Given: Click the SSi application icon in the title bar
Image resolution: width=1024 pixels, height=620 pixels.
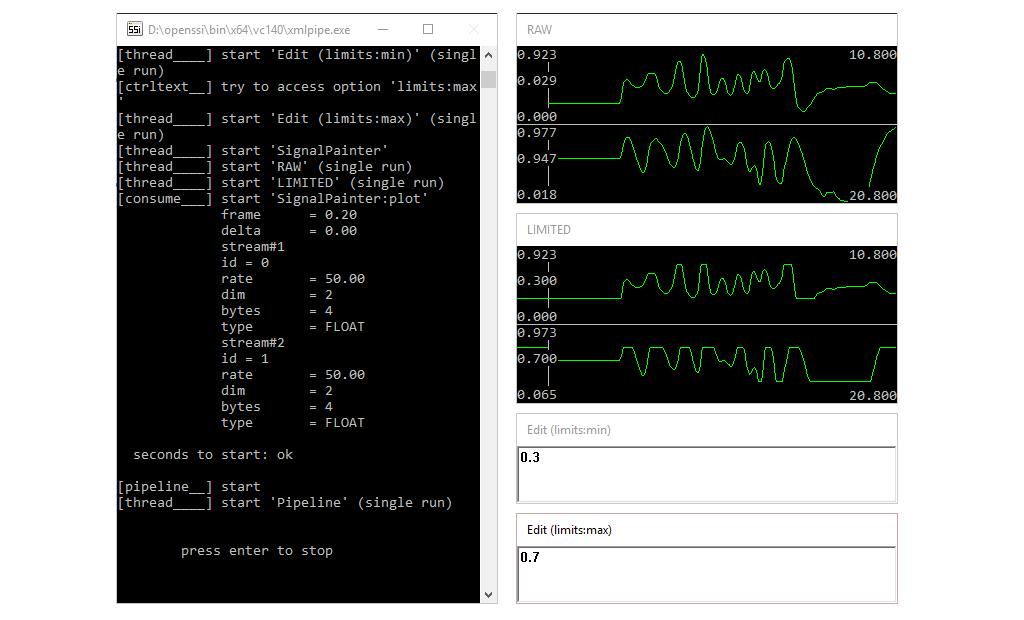Looking at the screenshot, I should pyautogui.click(x=134, y=29).
